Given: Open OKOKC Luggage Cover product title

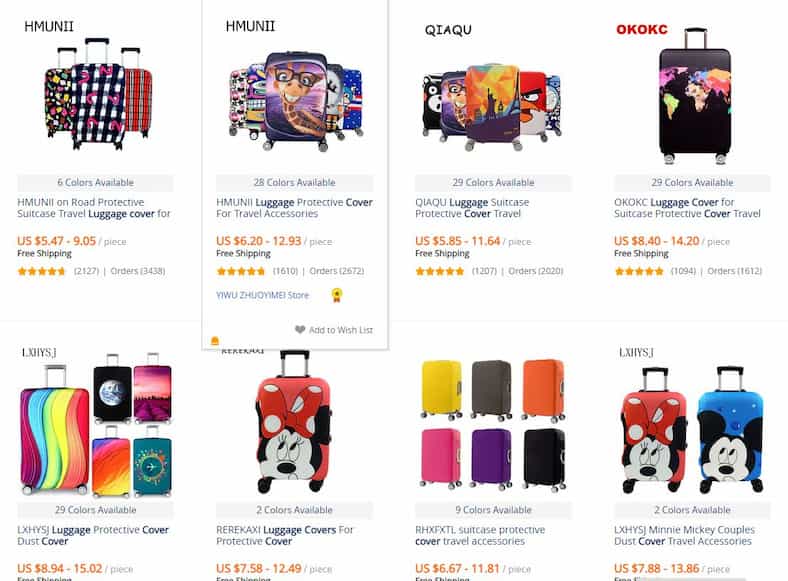Looking at the screenshot, I should (x=687, y=208).
